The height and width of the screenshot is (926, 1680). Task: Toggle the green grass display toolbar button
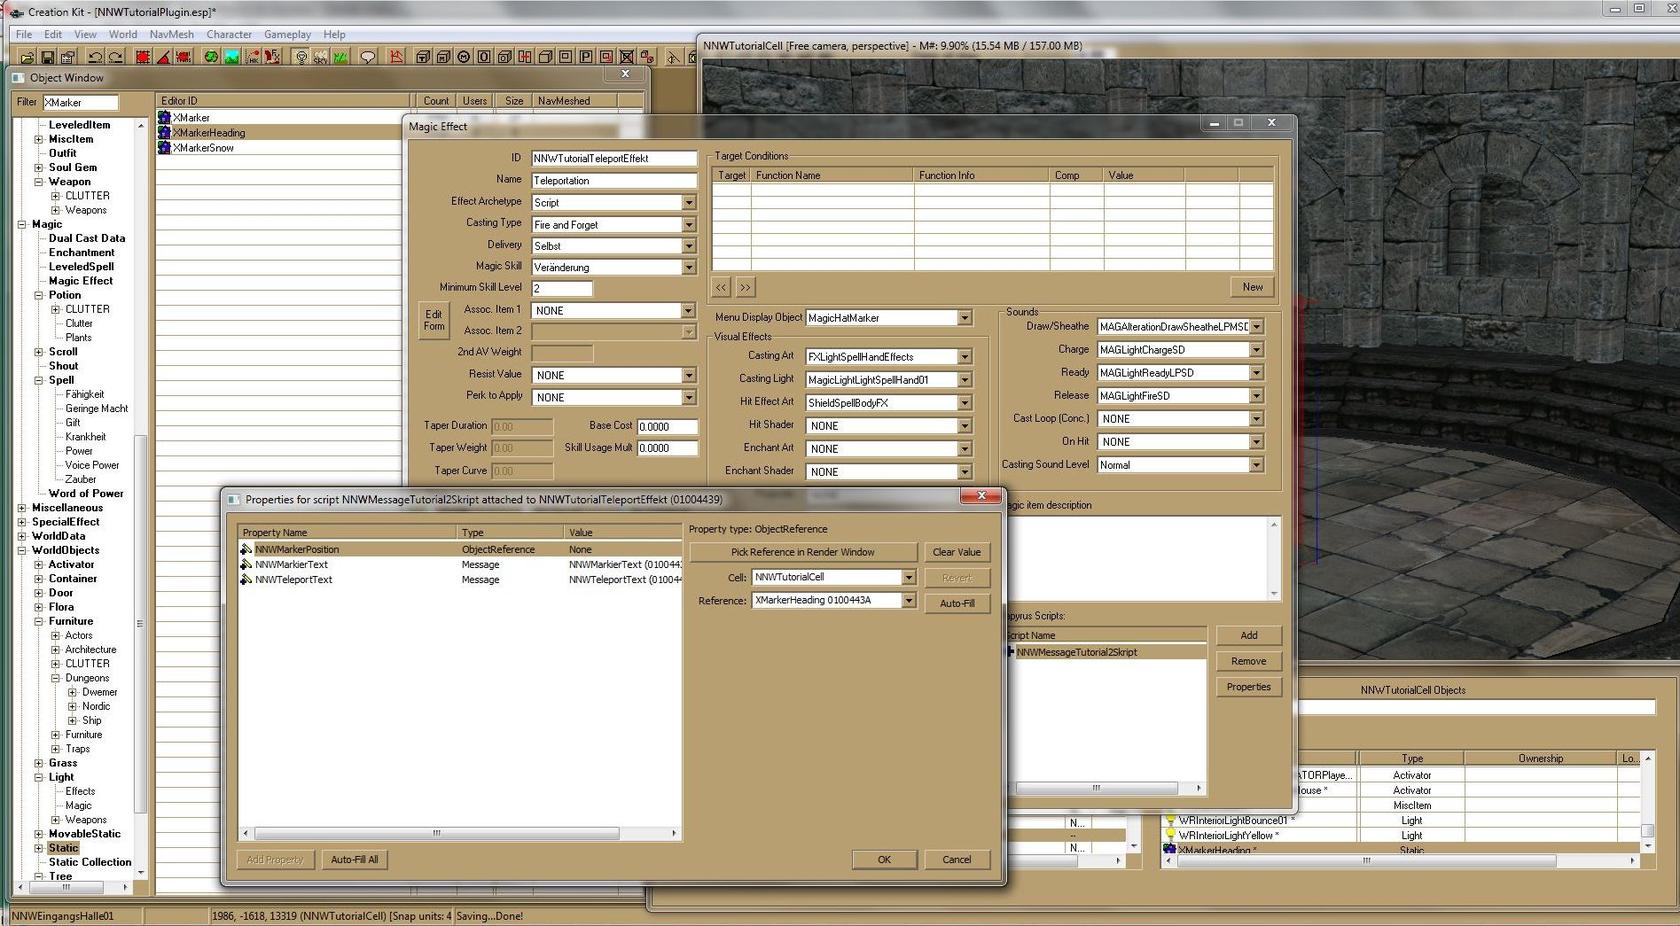(x=340, y=57)
